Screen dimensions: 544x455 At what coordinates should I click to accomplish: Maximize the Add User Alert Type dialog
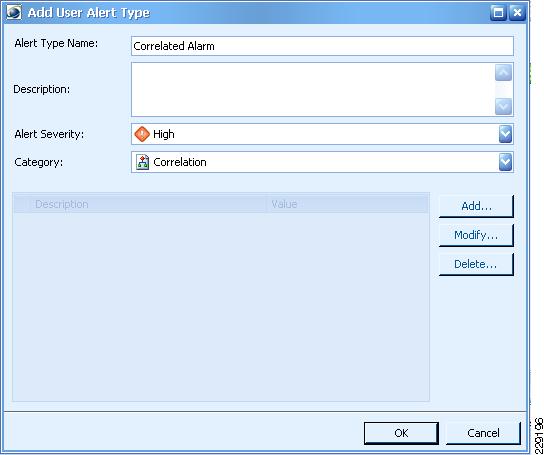click(498, 13)
